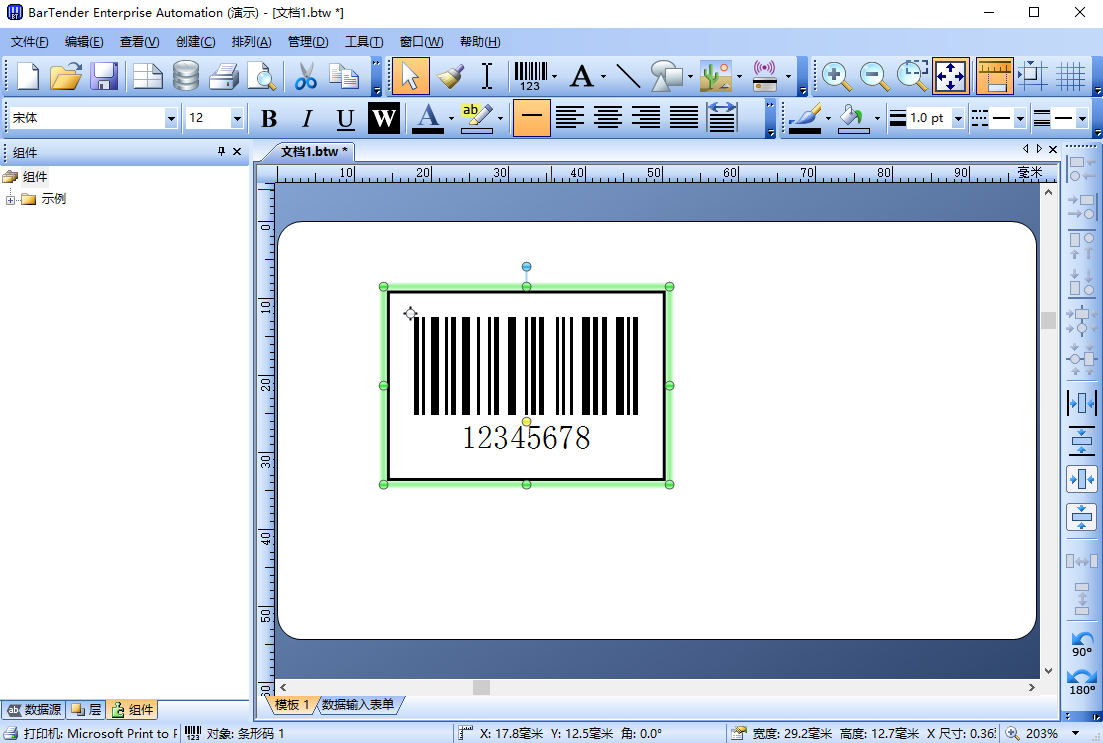Open an existing document with folder icon
Viewport: 1103px width, 743px height.
pyautogui.click(x=66, y=76)
